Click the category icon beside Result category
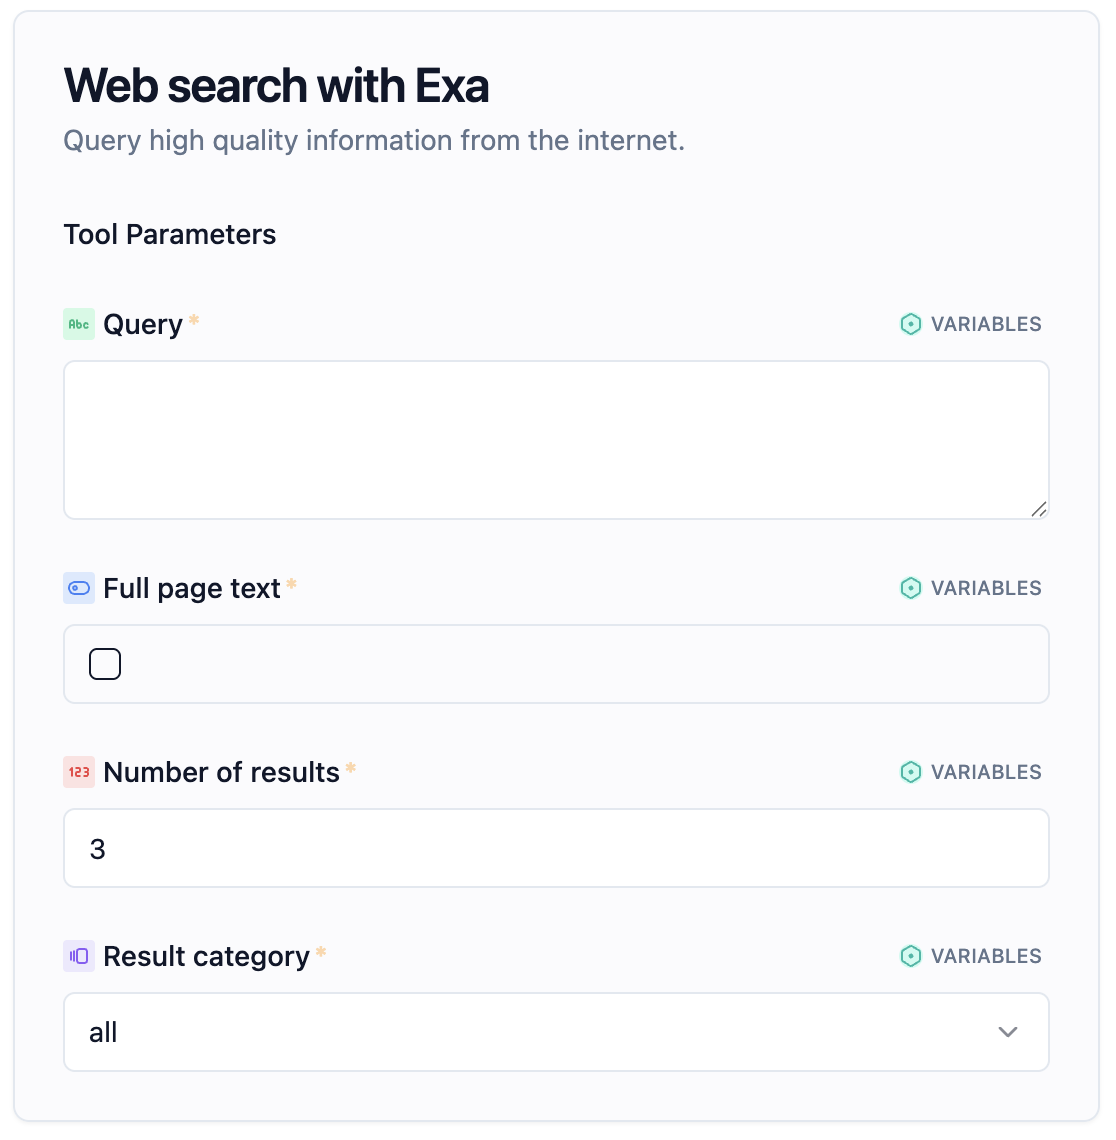 79,956
